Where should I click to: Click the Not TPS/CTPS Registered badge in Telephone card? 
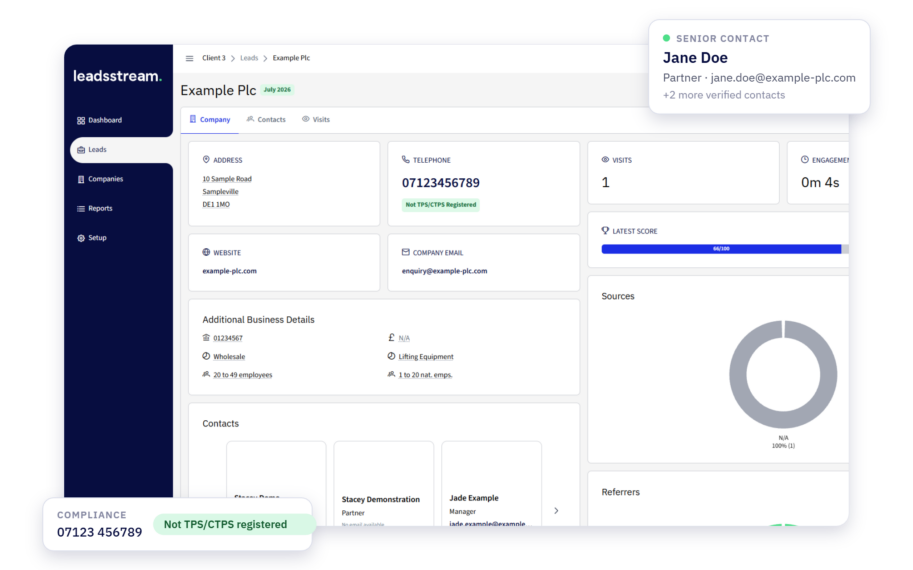pyautogui.click(x=441, y=205)
